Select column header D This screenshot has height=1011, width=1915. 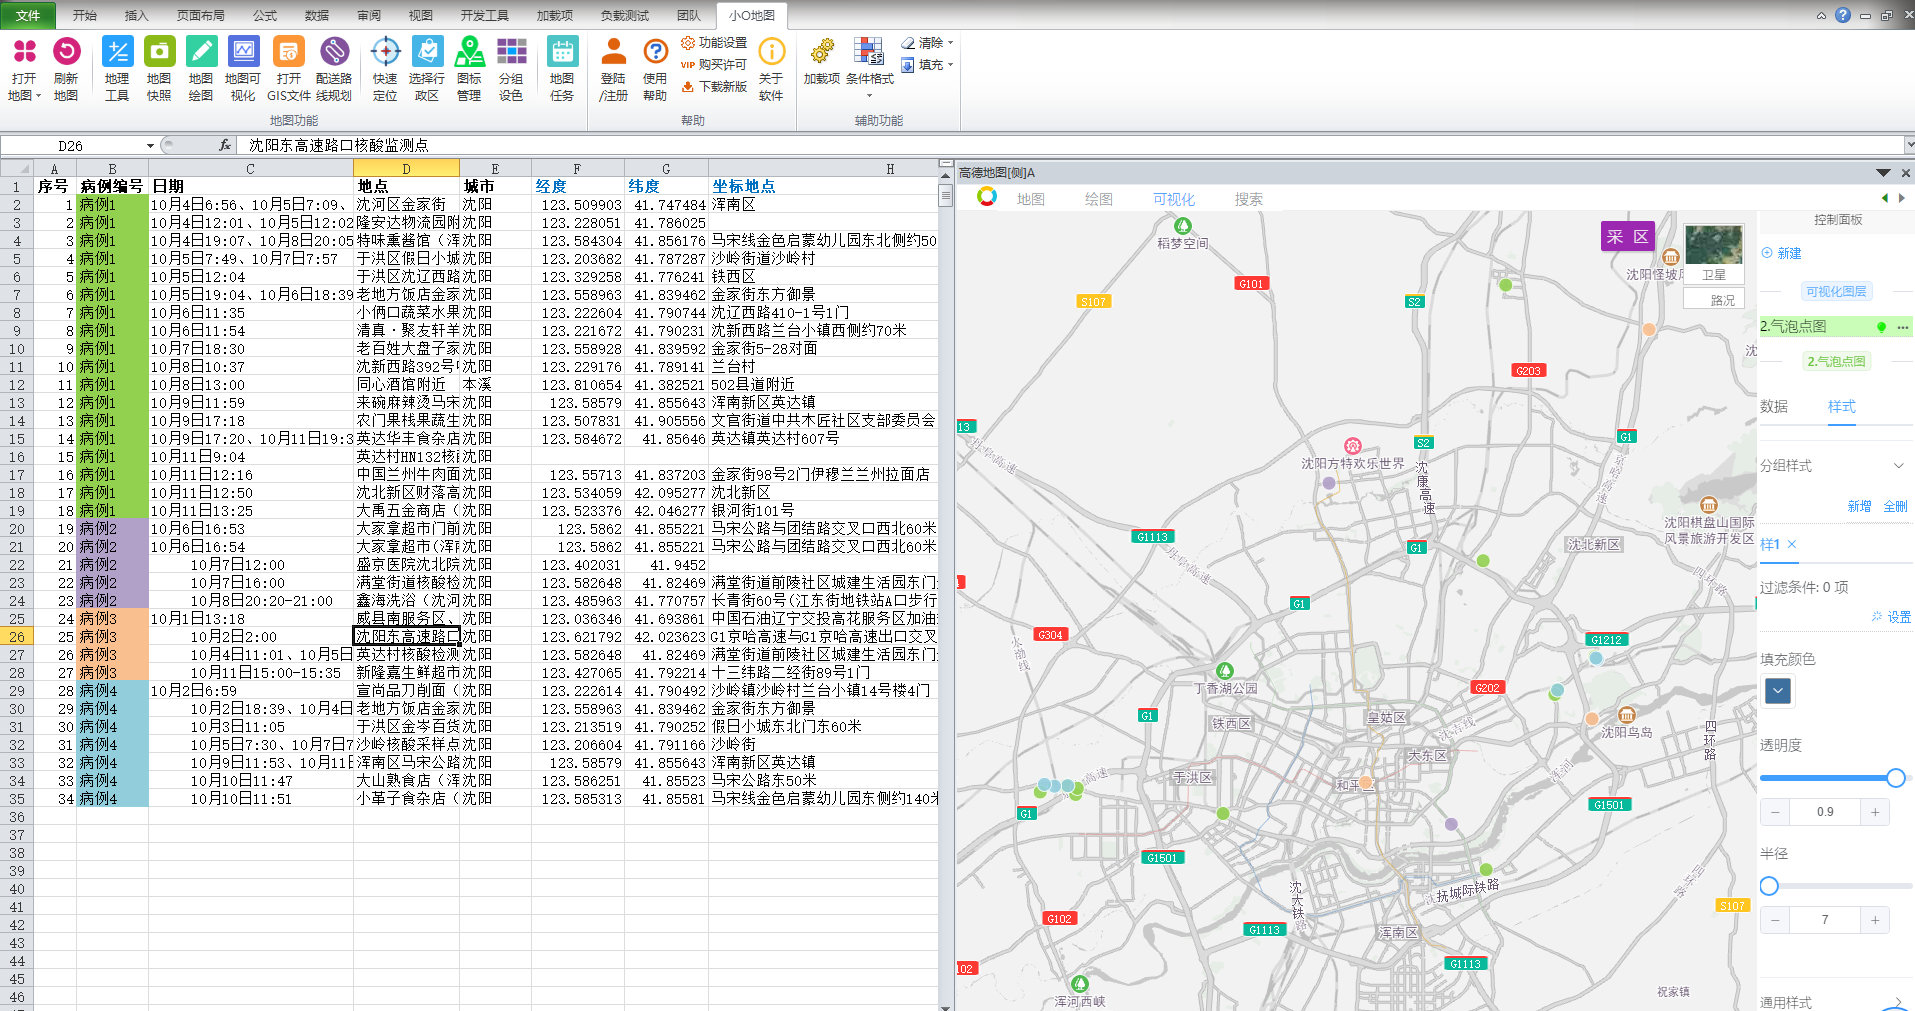point(406,169)
